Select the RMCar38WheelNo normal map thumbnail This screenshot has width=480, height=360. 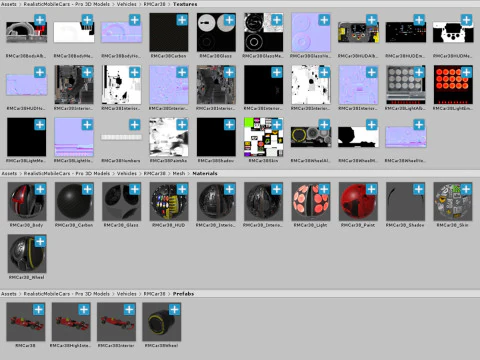pyautogui.click(x=406, y=137)
